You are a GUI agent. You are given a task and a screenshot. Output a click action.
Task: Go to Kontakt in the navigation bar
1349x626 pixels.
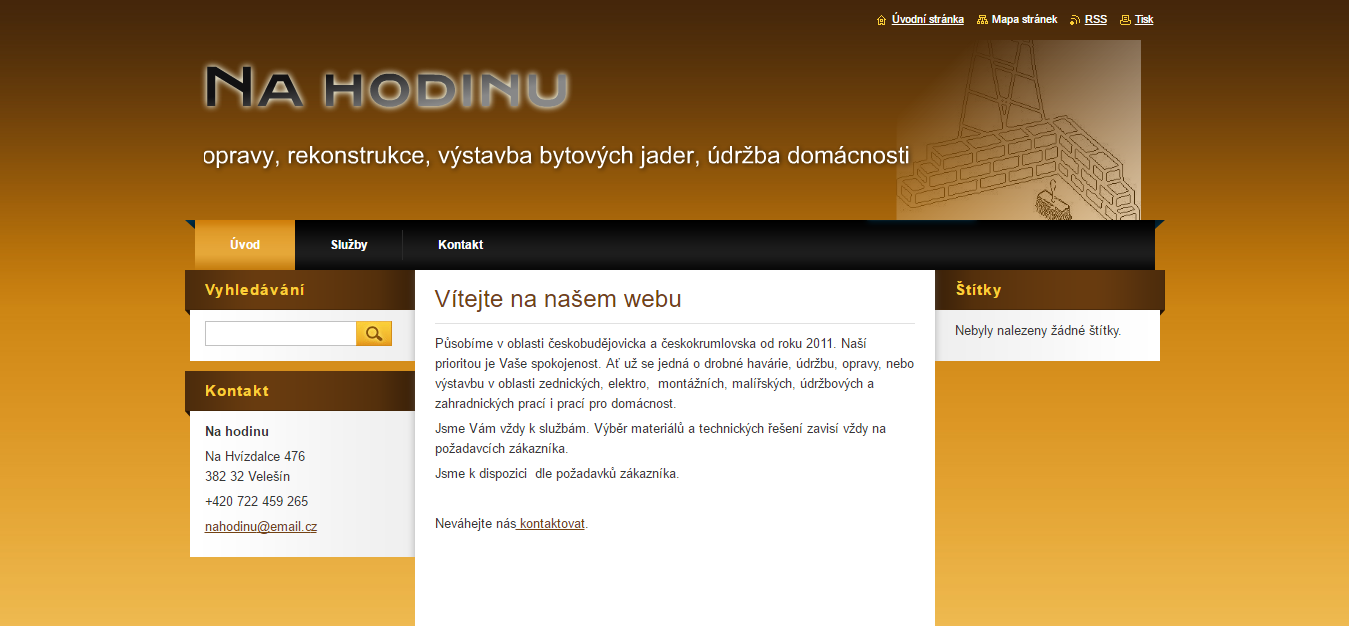(x=460, y=245)
